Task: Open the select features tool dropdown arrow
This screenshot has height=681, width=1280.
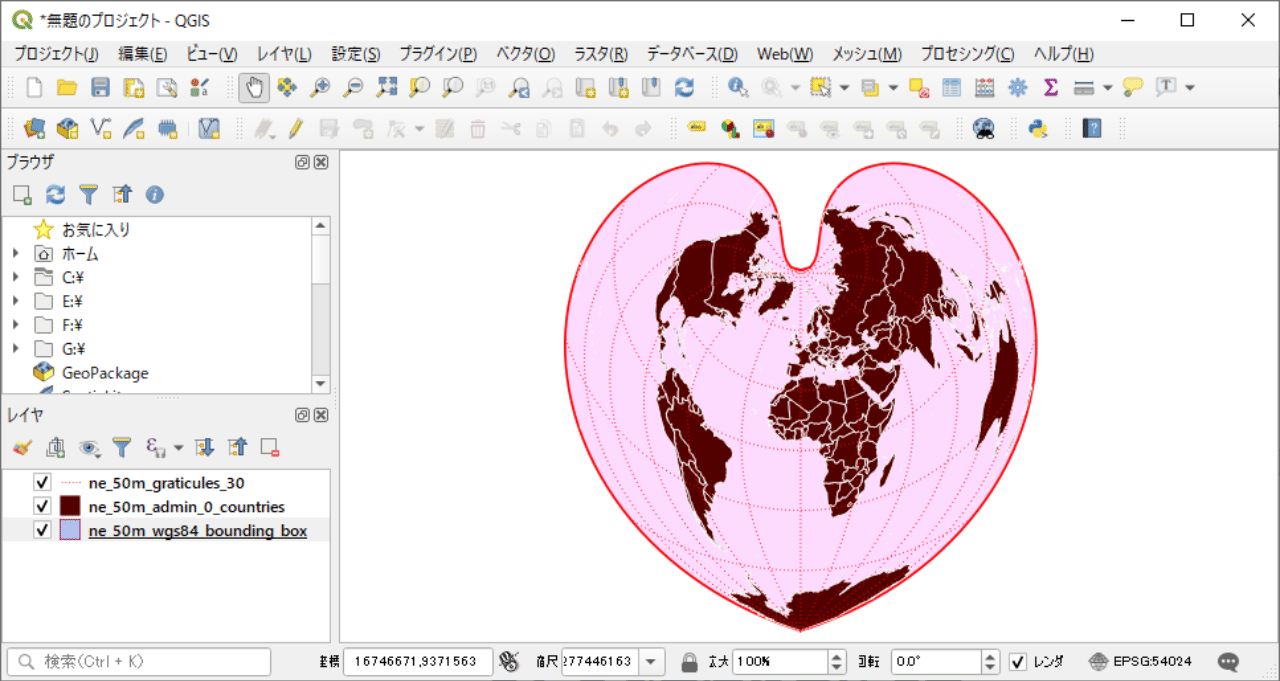Action: tap(844, 88)
